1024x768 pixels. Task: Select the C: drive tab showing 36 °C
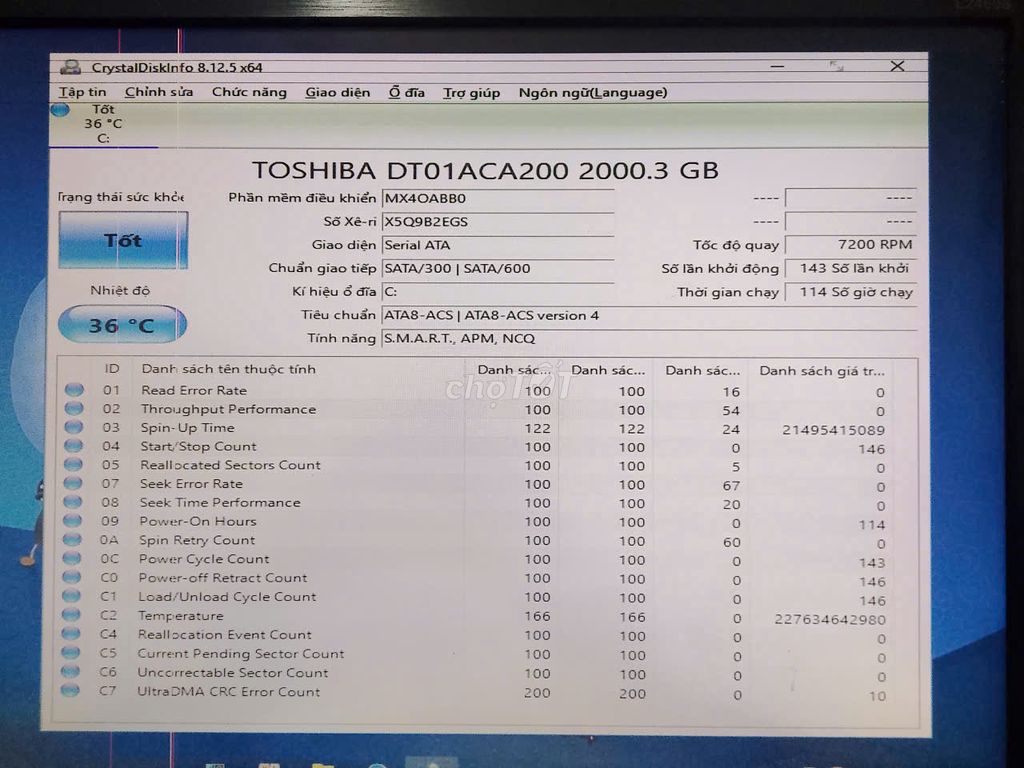pyautogui.click(x=103, y=124)
